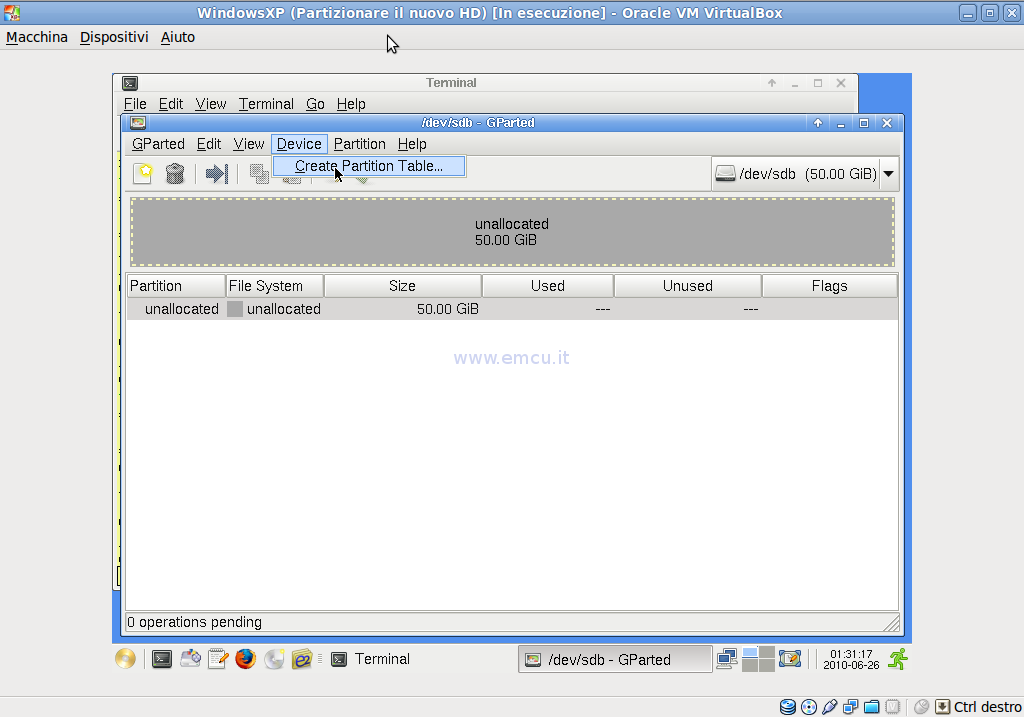Open the /dev/sdb device selector dropdown
Image resolution: width=1024 pixels, height=717 pixels.
point(805,174)
